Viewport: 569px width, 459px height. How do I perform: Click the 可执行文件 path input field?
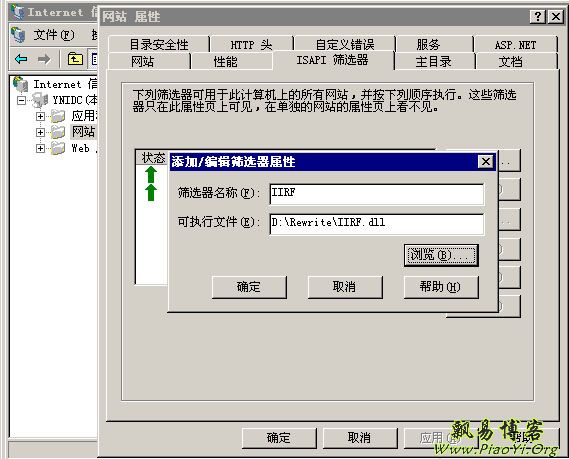(x=377, y=224)
